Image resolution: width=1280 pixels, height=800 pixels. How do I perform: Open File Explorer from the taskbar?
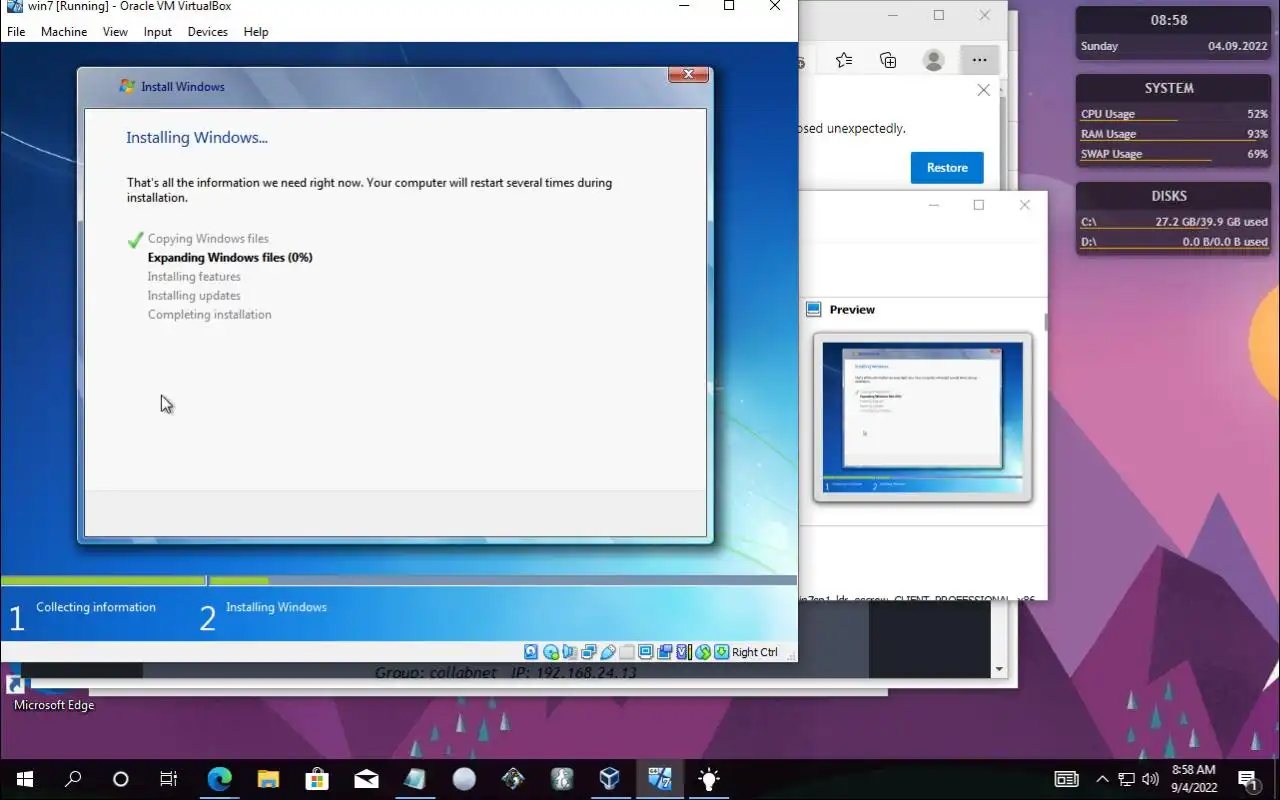point(268,779)
